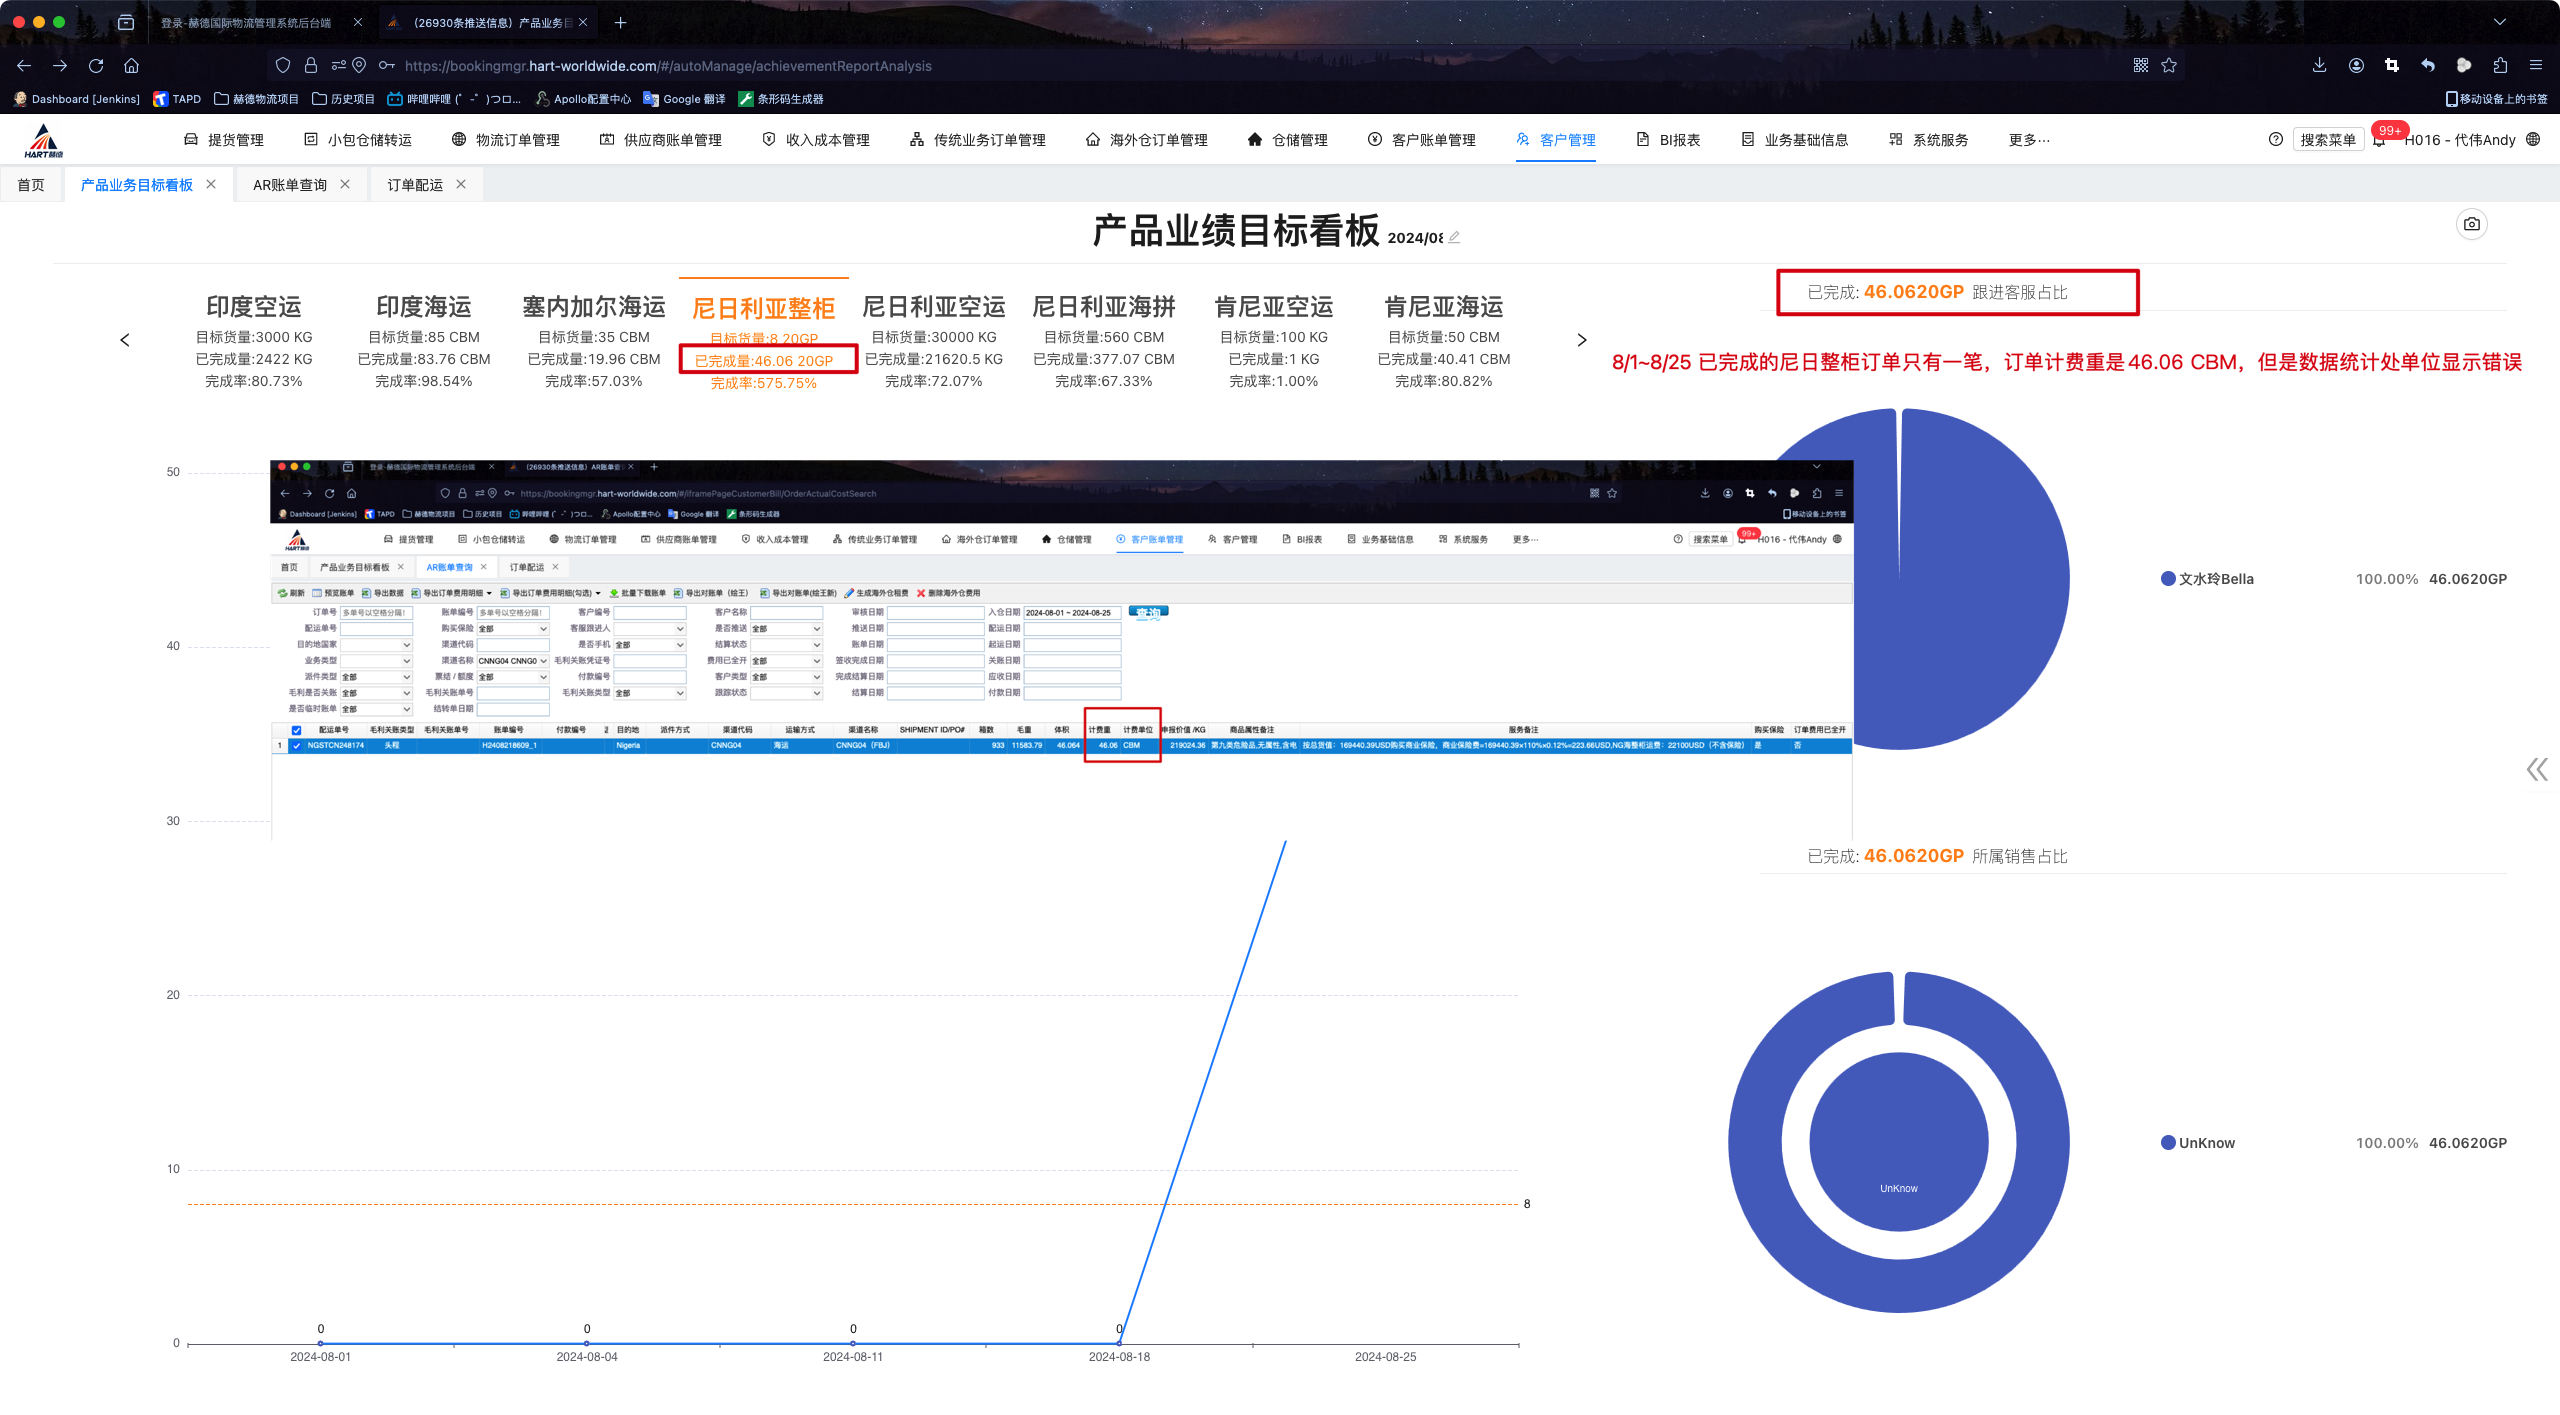This screenshot has width=2560, height=1415.
Task: Click the 搜索菜单 button
Action: coord(2327,140)
